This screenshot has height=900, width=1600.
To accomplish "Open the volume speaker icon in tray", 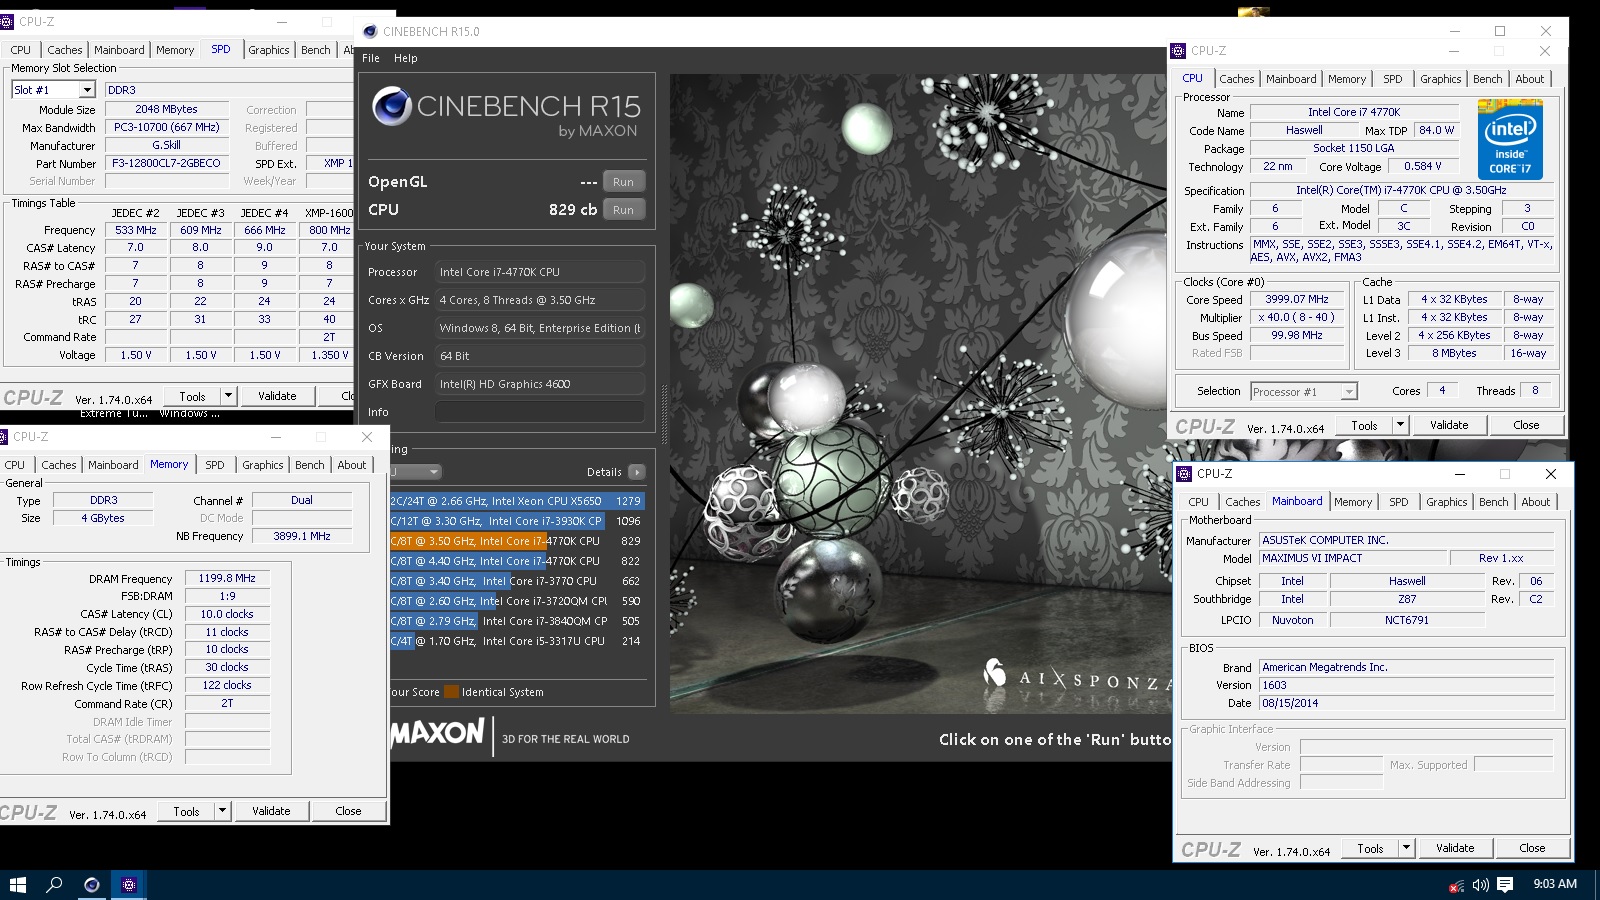I will [1480, 885].
